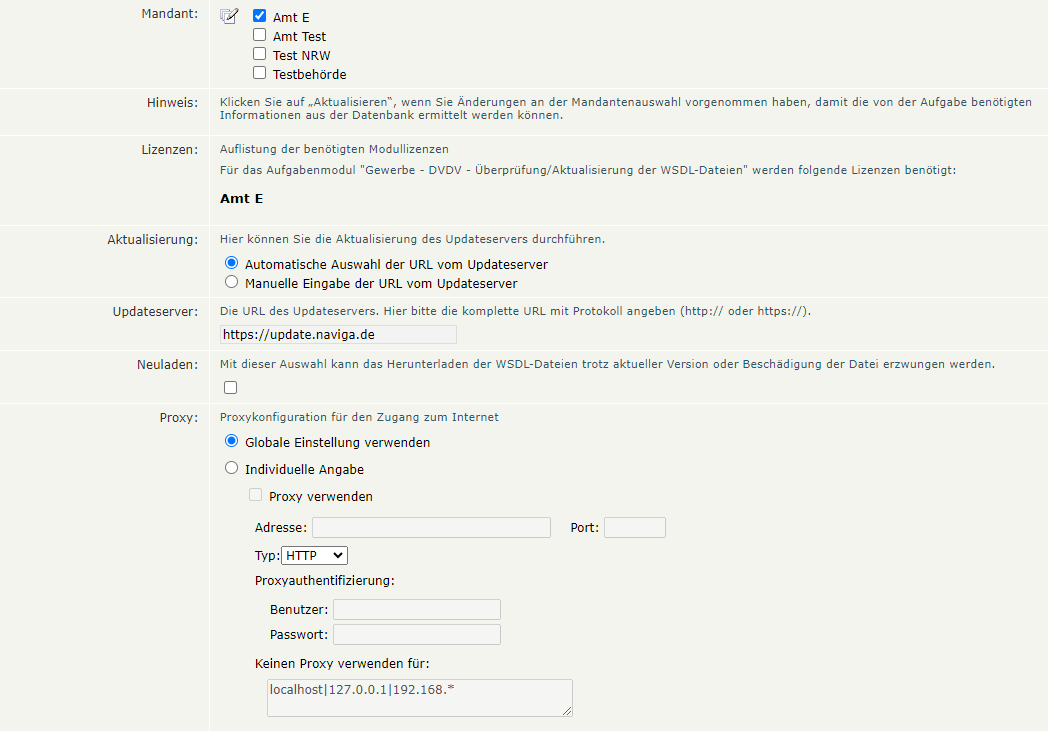Image resolution: width=1048 pixels, height=731 pixels.
Task: Grab the textarea resize handle corner
Action: [567, 711]
